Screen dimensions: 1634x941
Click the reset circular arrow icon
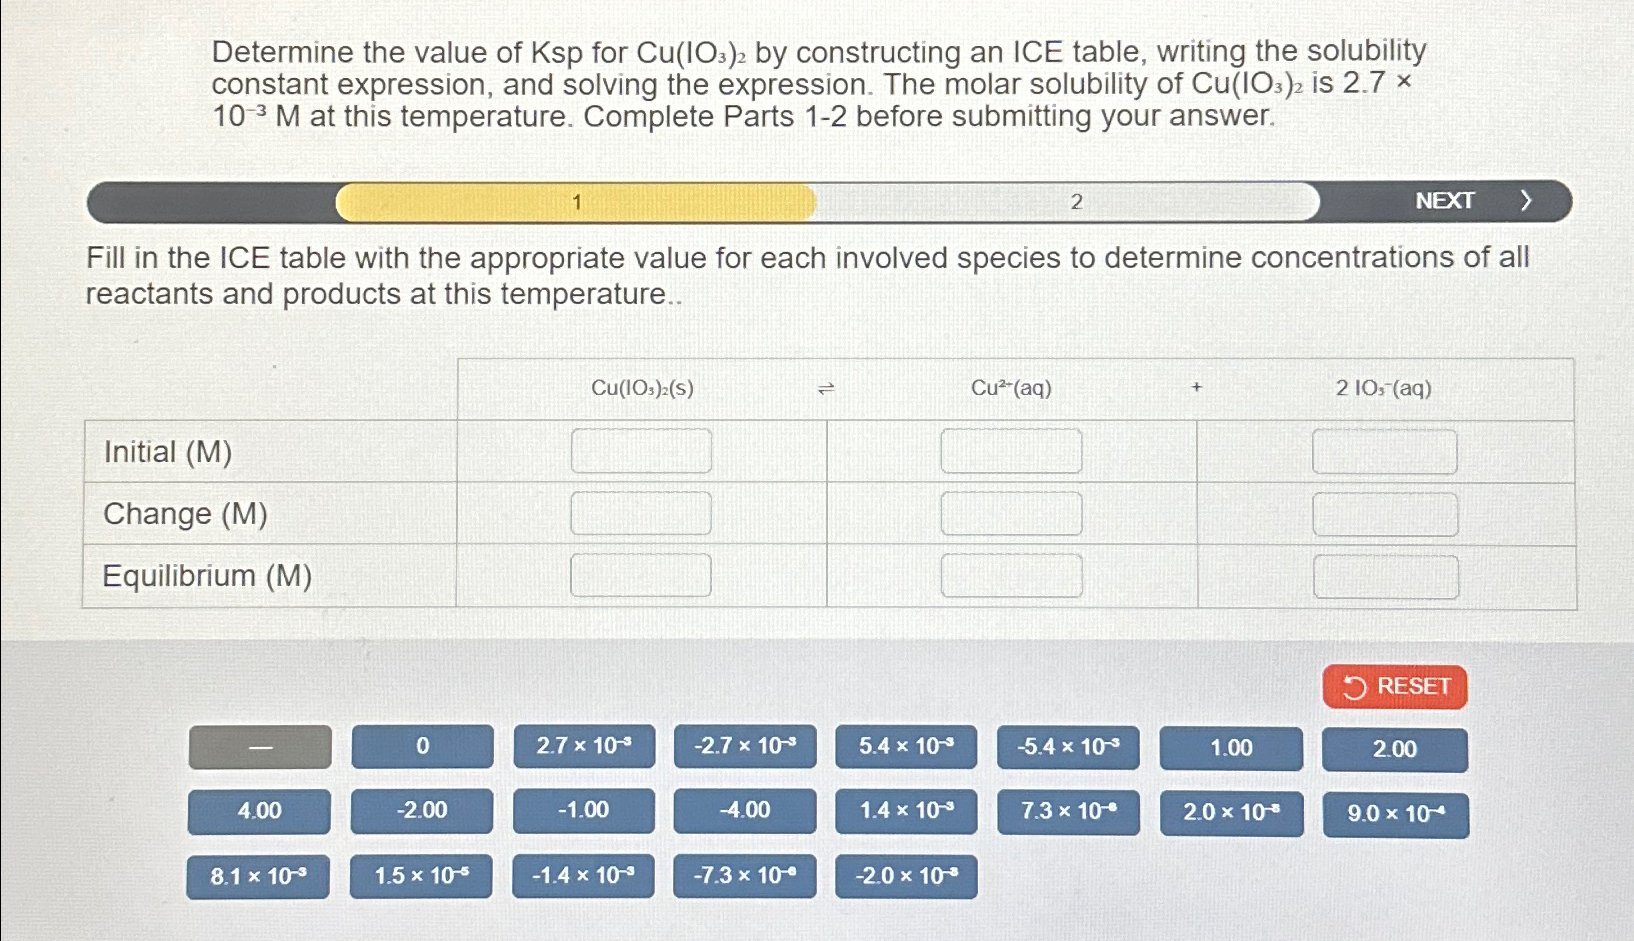[1354, 687]
